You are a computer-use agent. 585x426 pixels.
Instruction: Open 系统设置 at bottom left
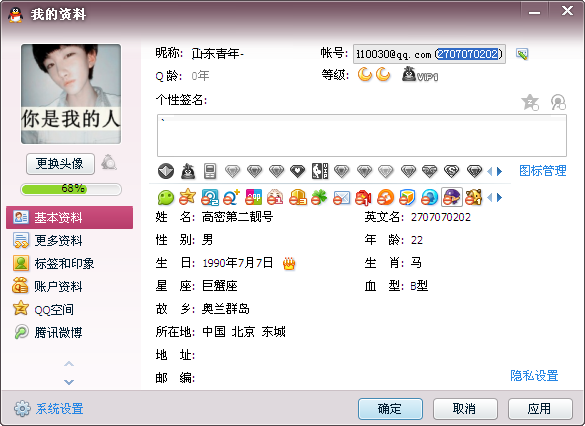49,409
